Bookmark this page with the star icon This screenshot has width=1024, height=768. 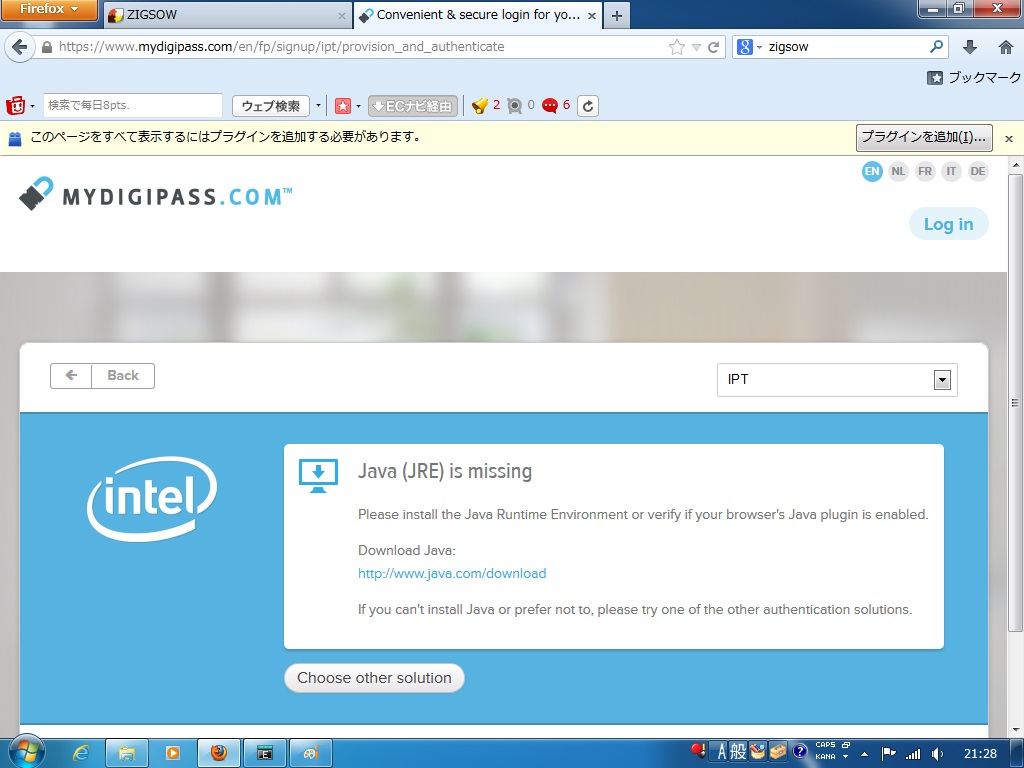click(x=677, y=47)
